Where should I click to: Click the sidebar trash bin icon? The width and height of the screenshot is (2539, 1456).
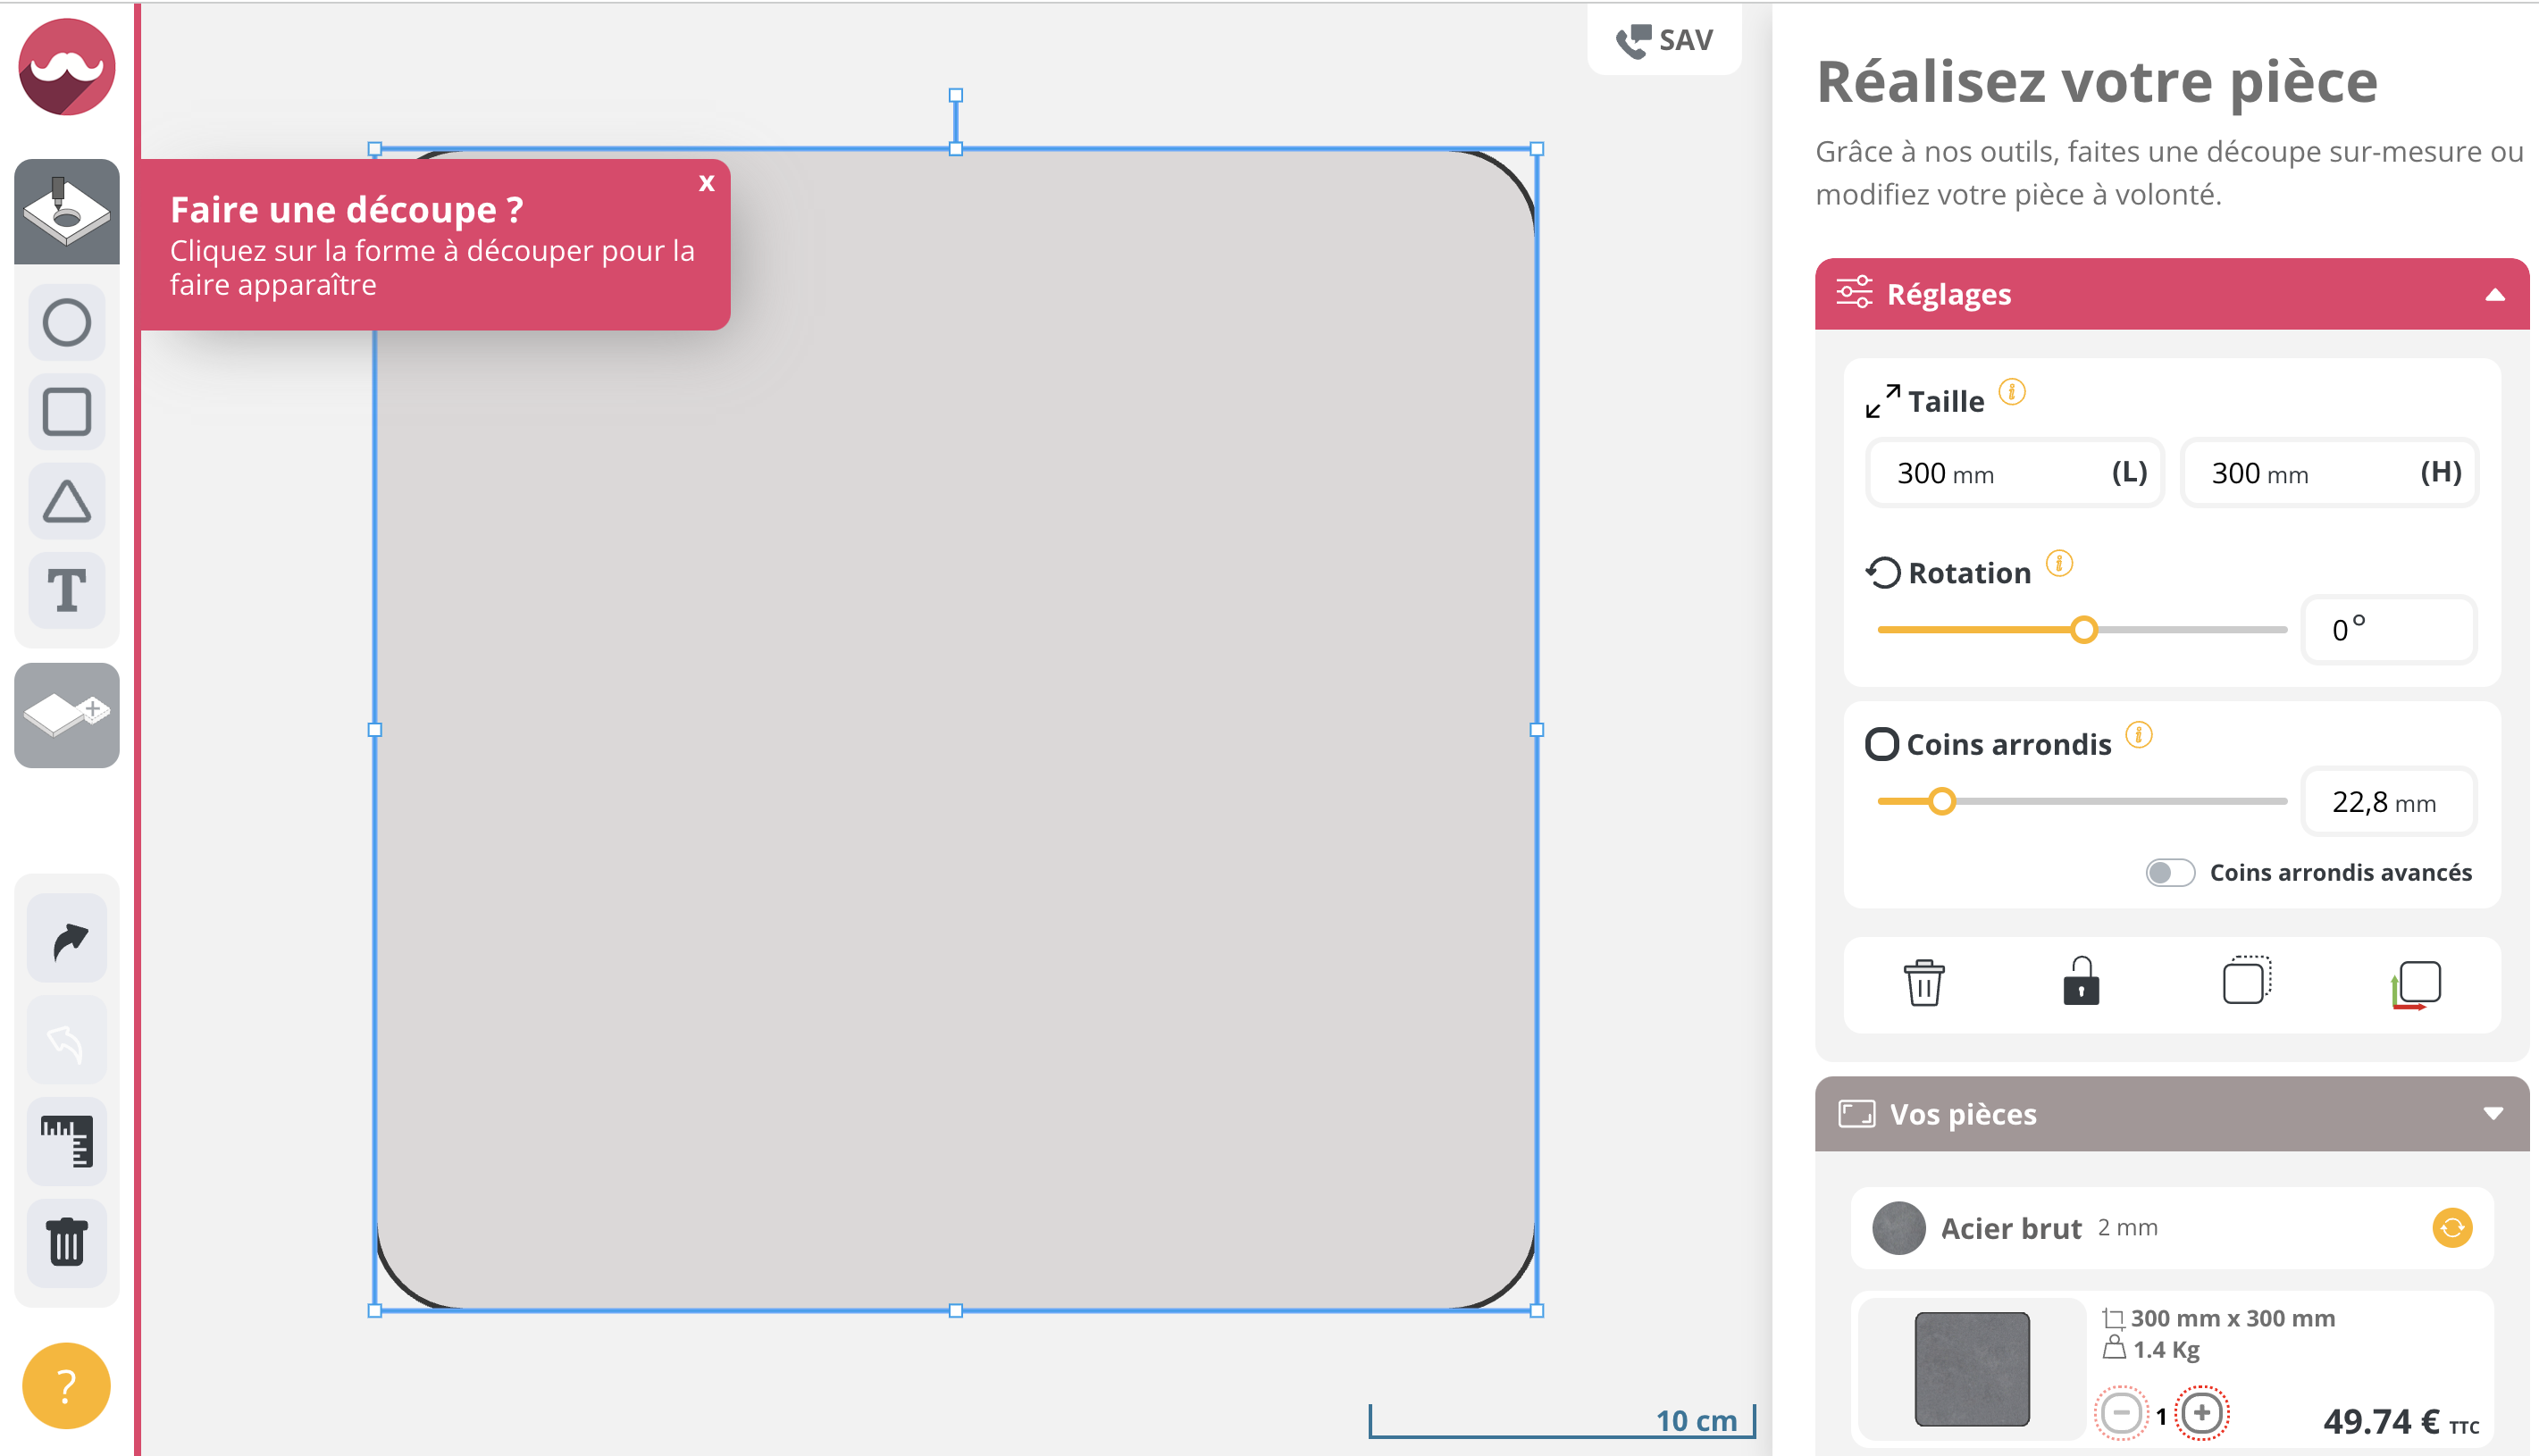(67, 1243)
